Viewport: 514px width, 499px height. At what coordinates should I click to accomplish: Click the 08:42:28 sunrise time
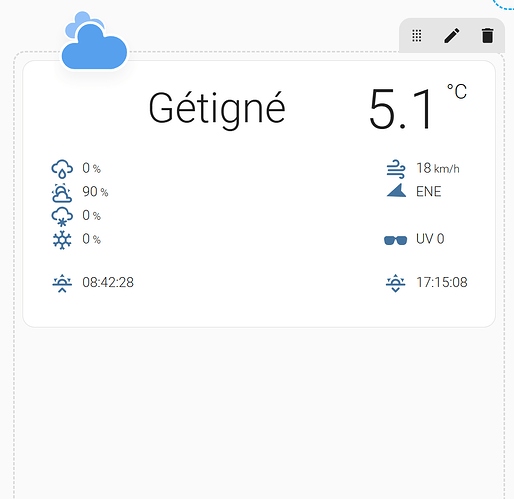click(x=108, y=283)
